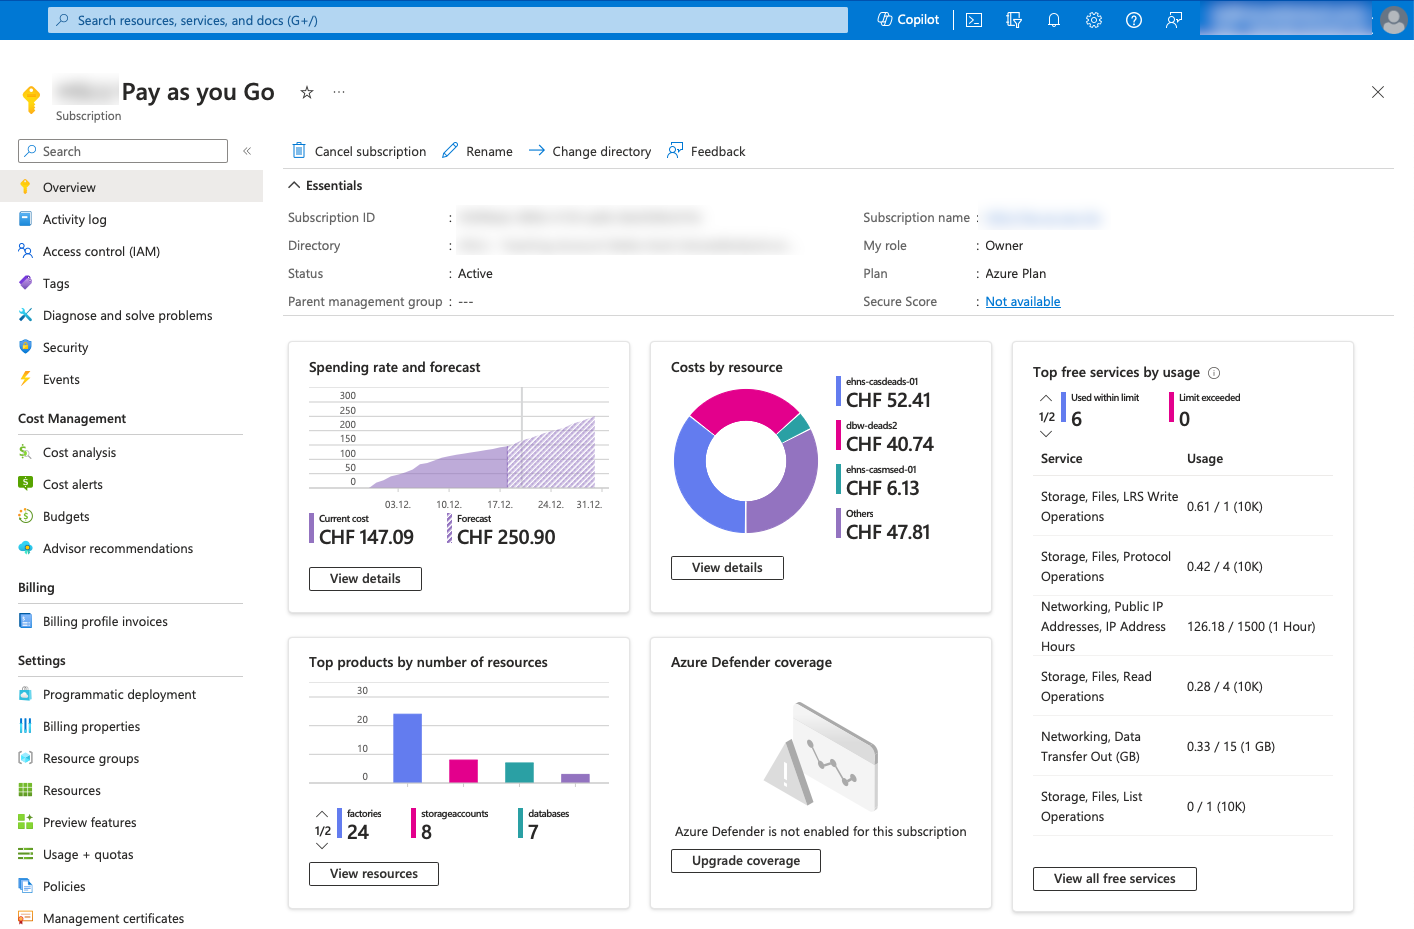
Task: Click the Copilot button
Action: 908,20
